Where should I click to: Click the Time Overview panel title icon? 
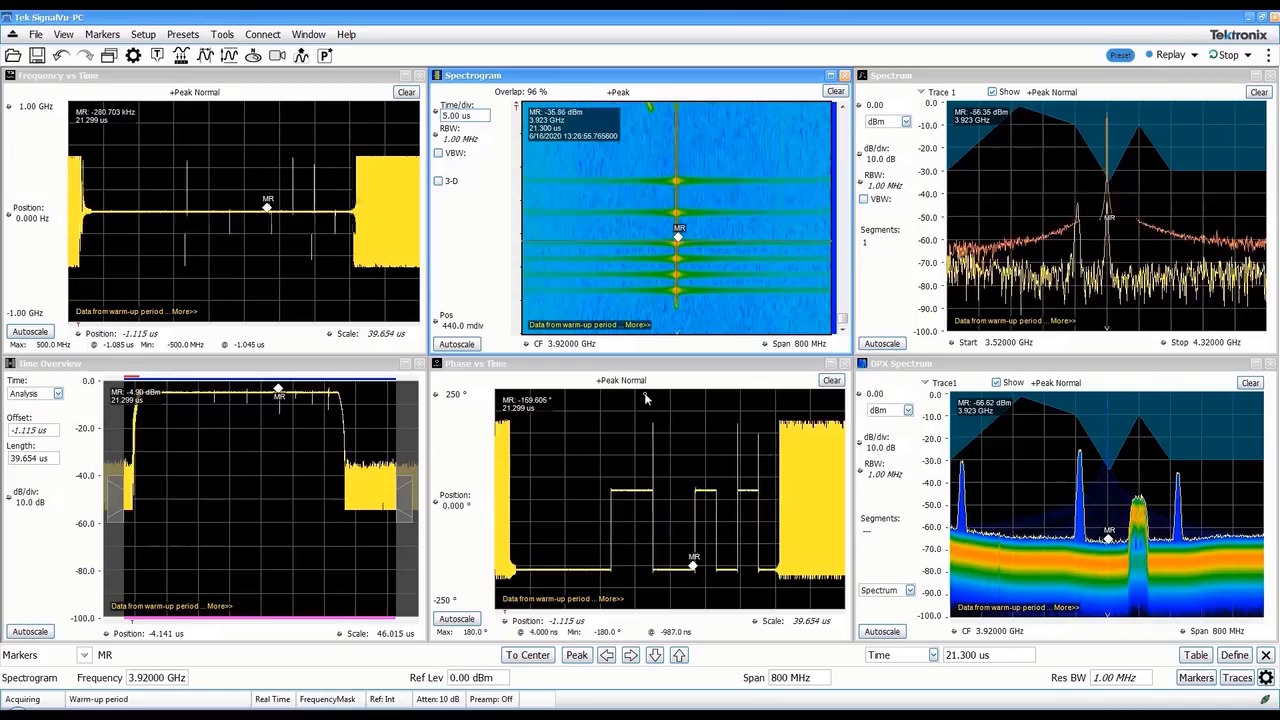10,363
